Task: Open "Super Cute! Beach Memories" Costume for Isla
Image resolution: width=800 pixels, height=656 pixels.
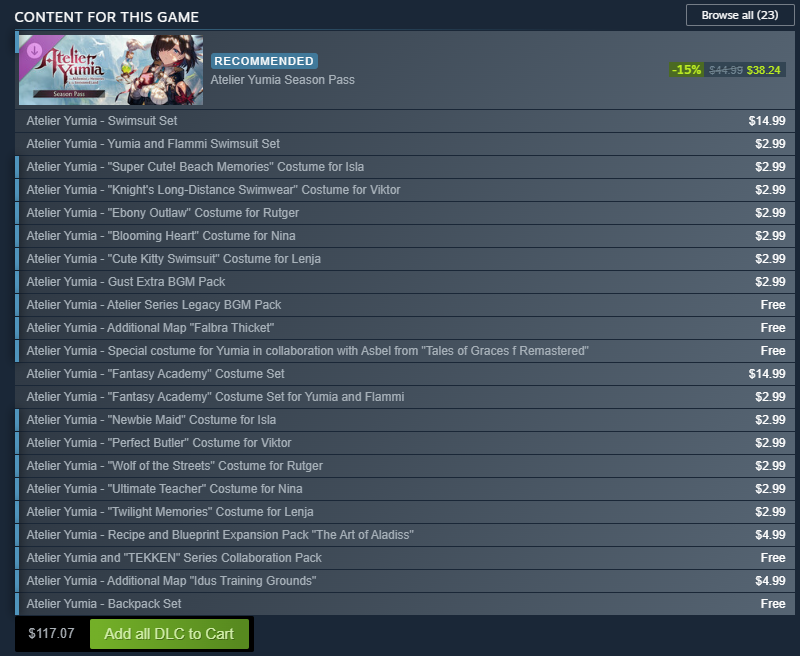Action: (405, 167)
